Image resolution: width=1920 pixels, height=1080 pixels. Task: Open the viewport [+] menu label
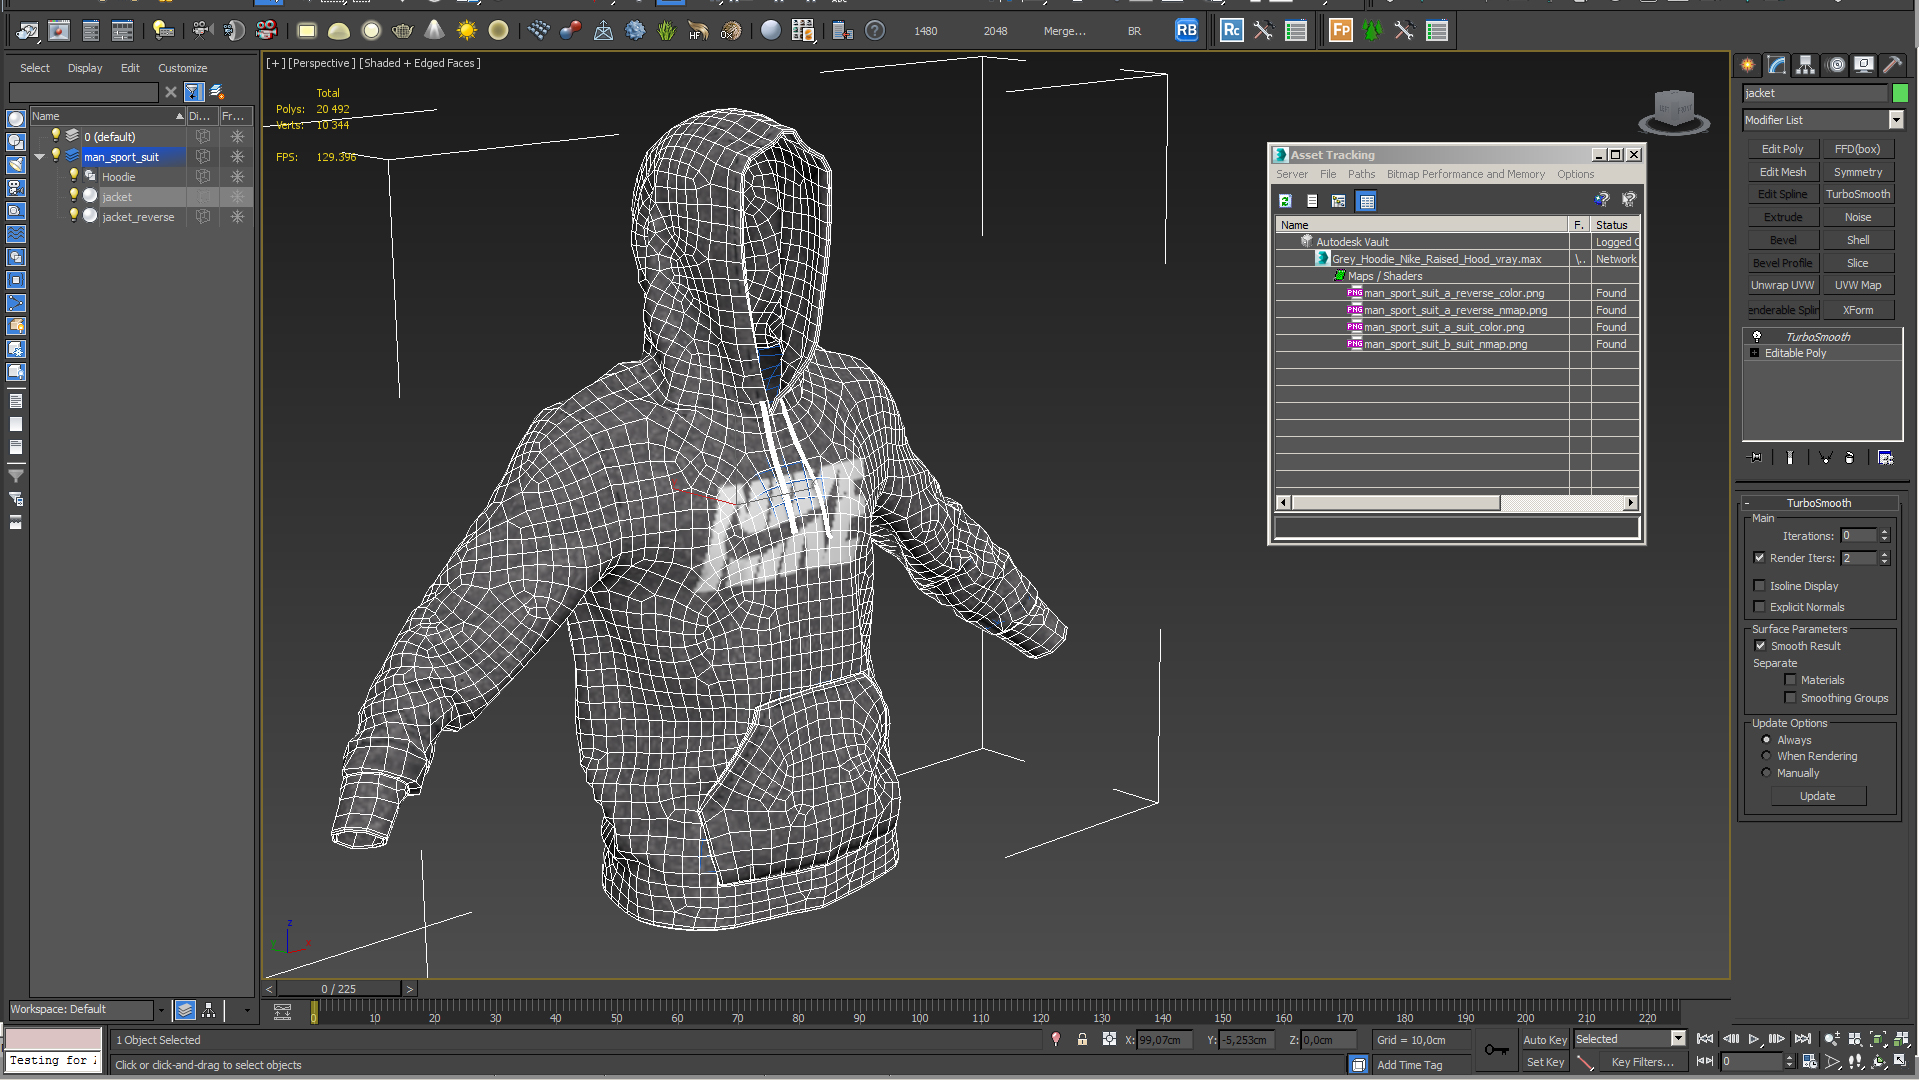click(x=275, y=63)
